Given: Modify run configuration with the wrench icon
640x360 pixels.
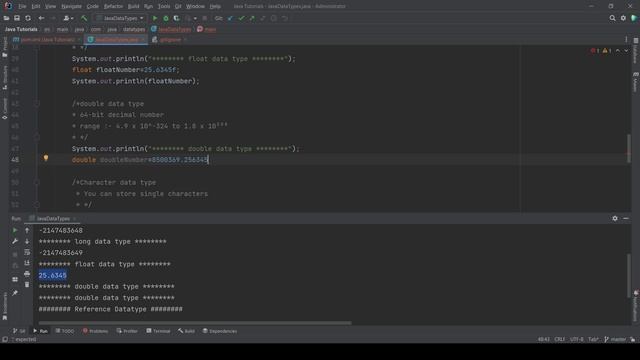Looking at the screenshot, I should coord(15,241).
